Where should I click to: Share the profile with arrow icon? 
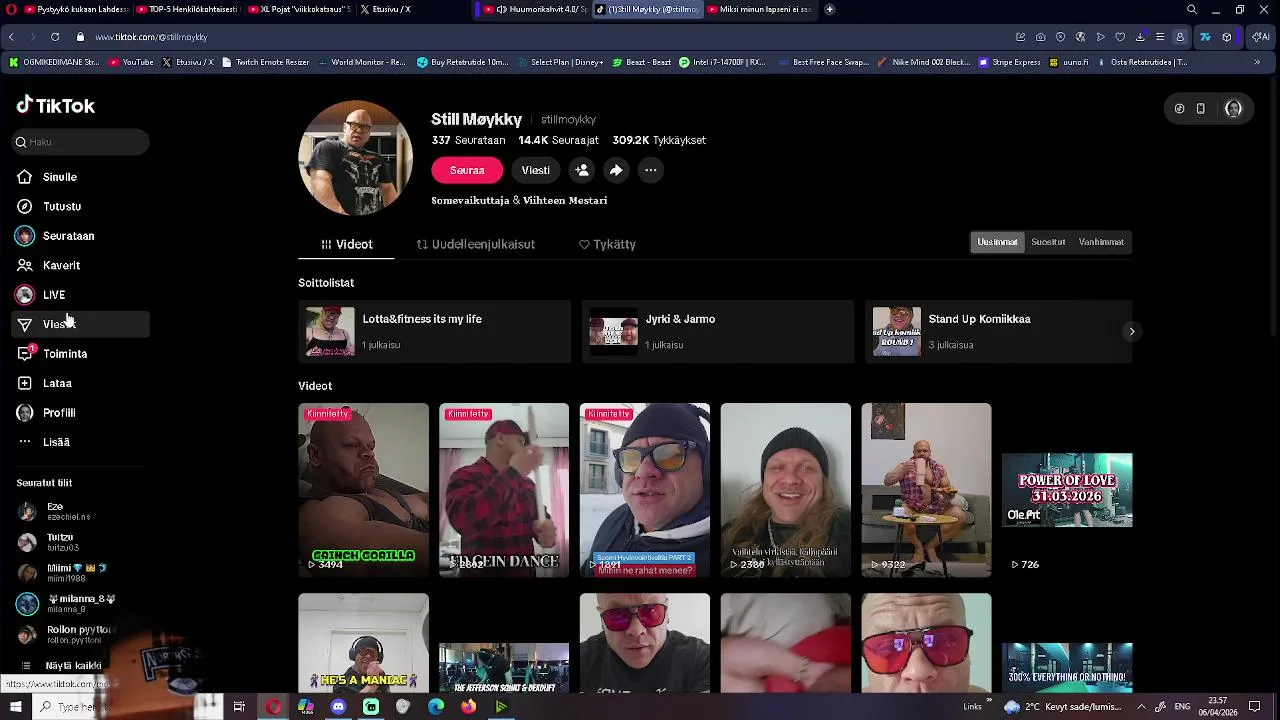coord(616,170)
